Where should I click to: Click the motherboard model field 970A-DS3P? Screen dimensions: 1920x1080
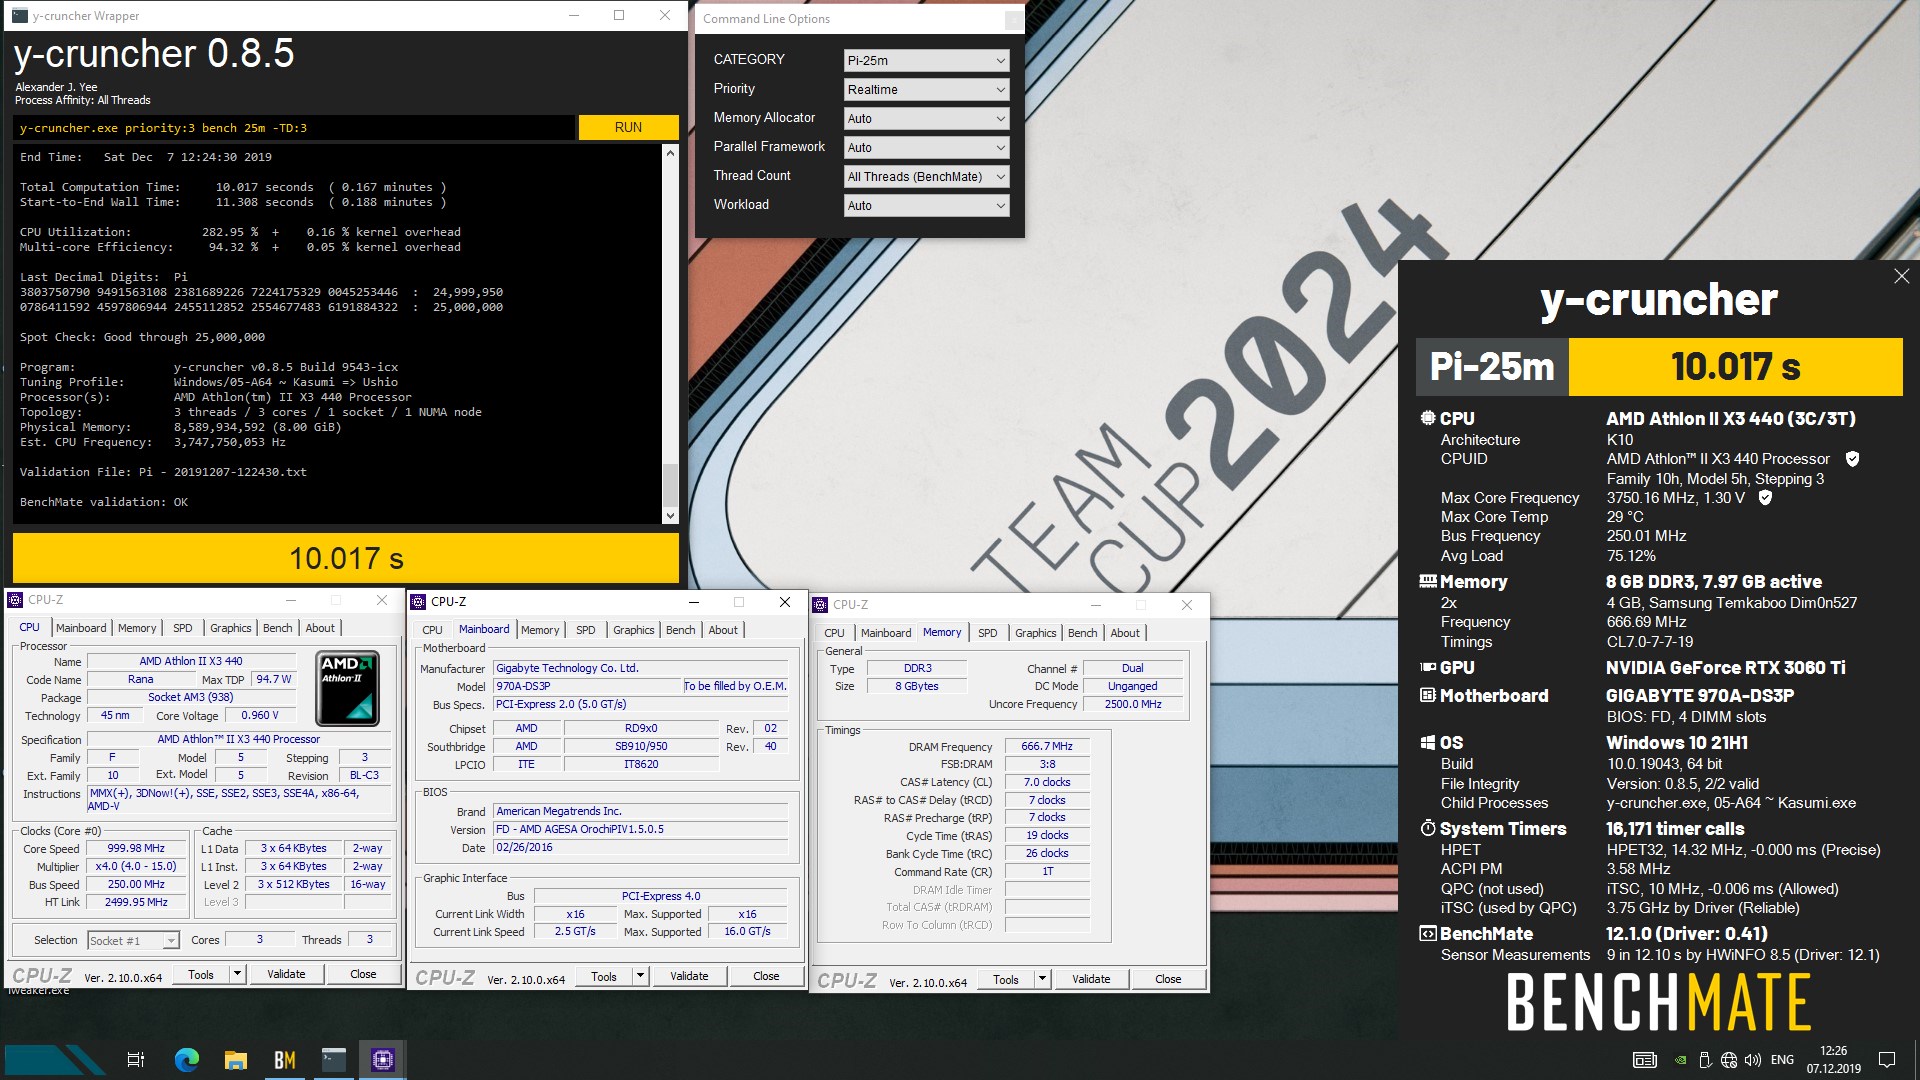[x=587, y=686]
